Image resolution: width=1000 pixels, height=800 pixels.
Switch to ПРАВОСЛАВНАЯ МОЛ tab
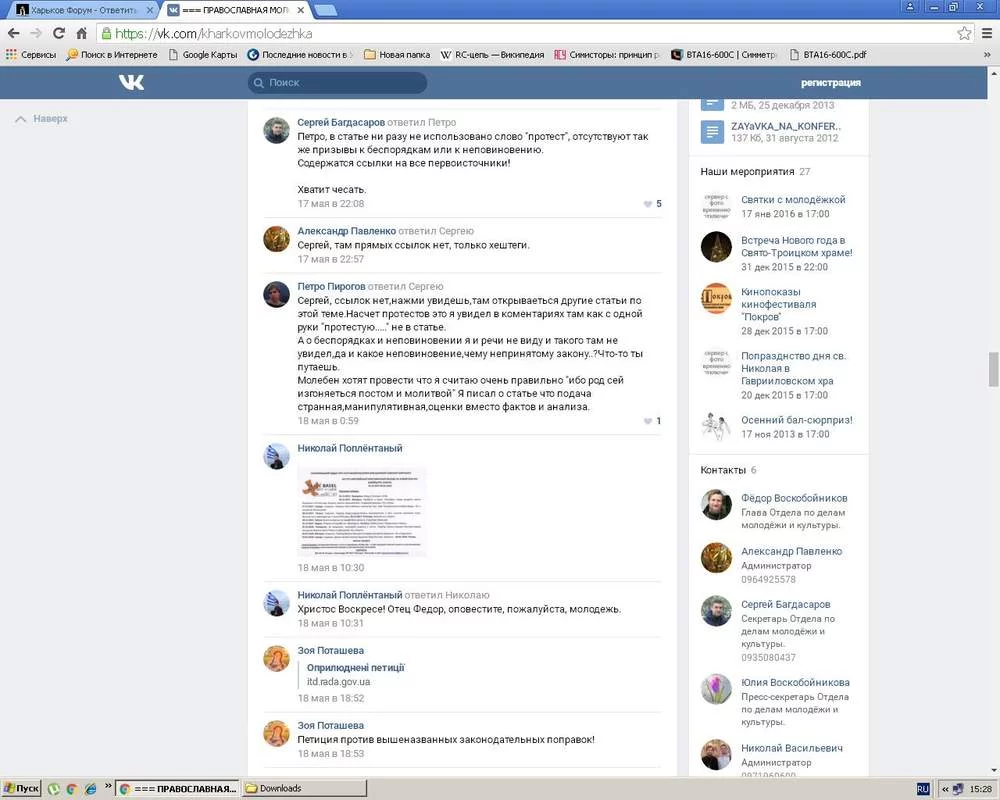point(234,10)
